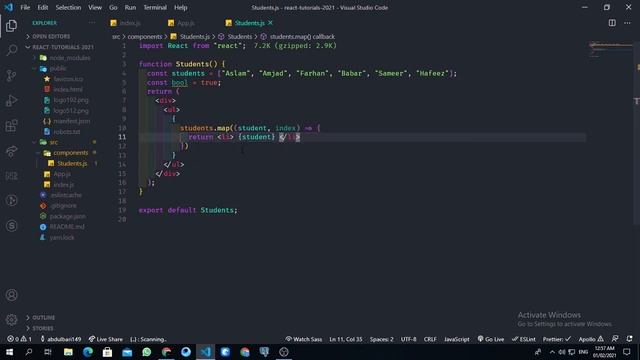
Task: Open the Extensions view
Action: point(11,125)
